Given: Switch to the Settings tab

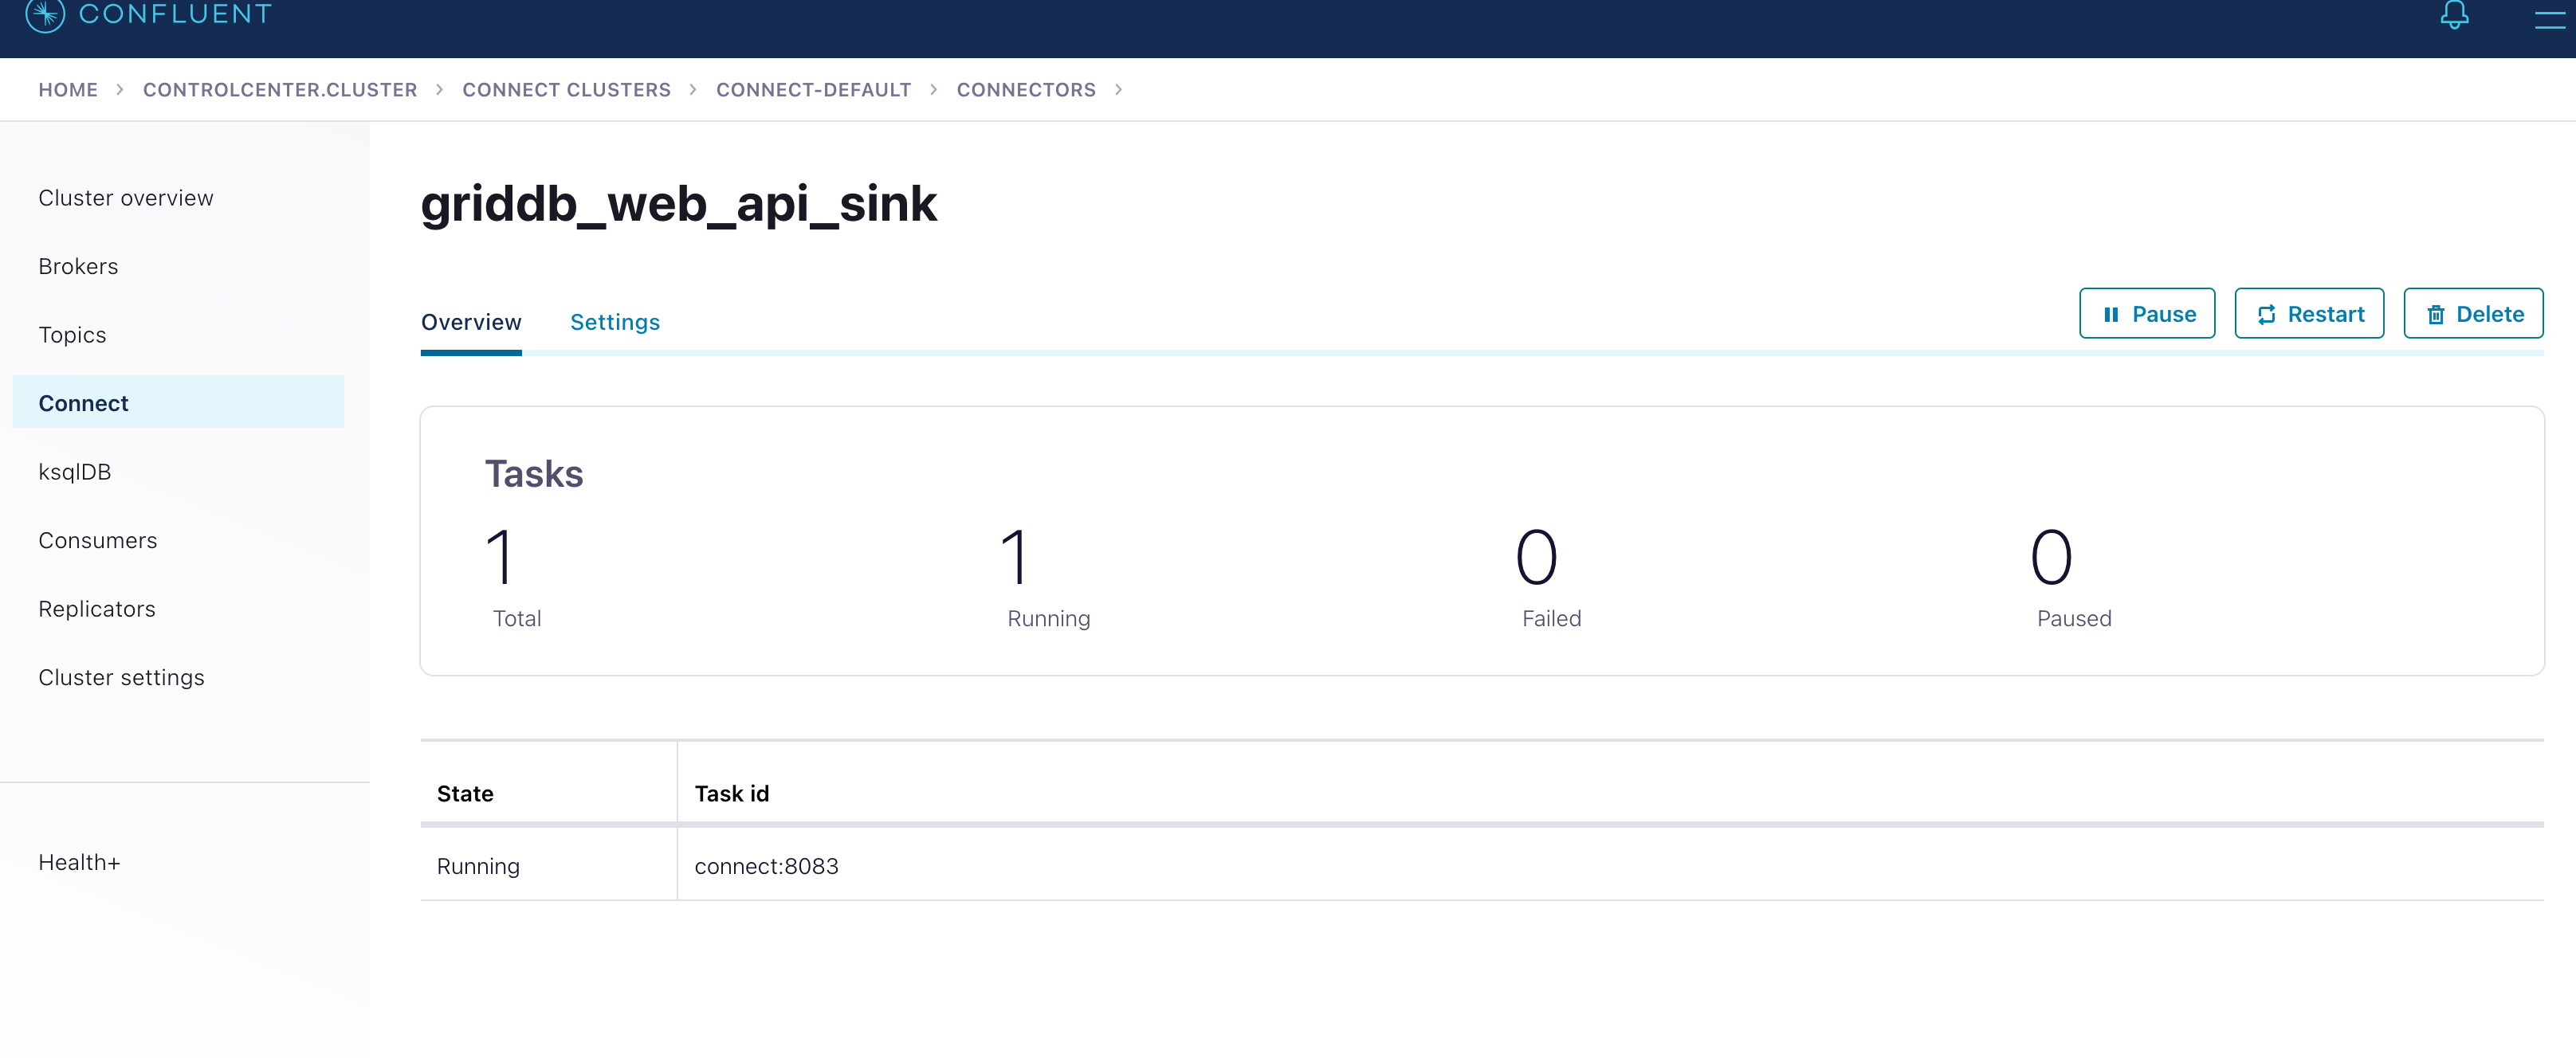Looking at the screenshot, I should tap(614, 322).
